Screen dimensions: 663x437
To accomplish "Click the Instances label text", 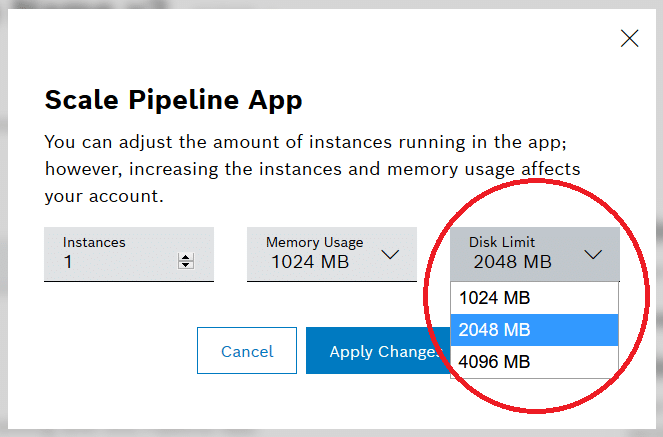I will pos(92,242).
